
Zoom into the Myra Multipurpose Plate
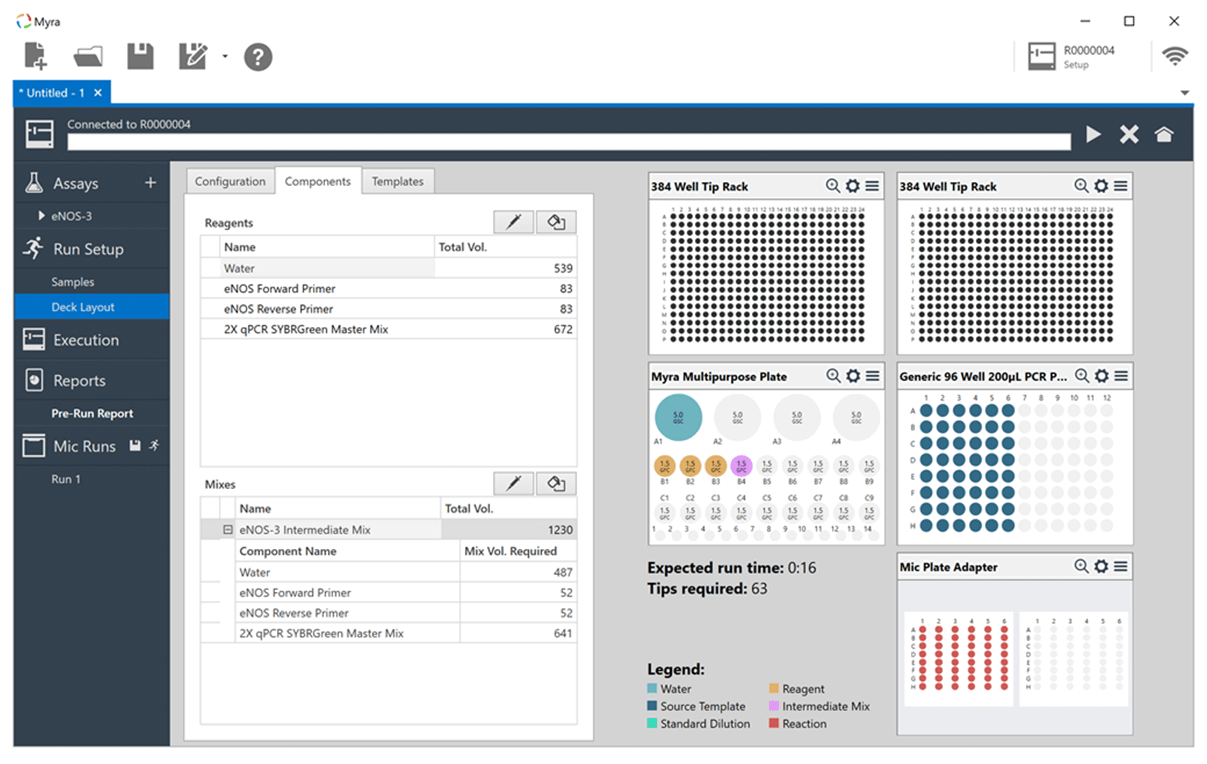[833, 376]
